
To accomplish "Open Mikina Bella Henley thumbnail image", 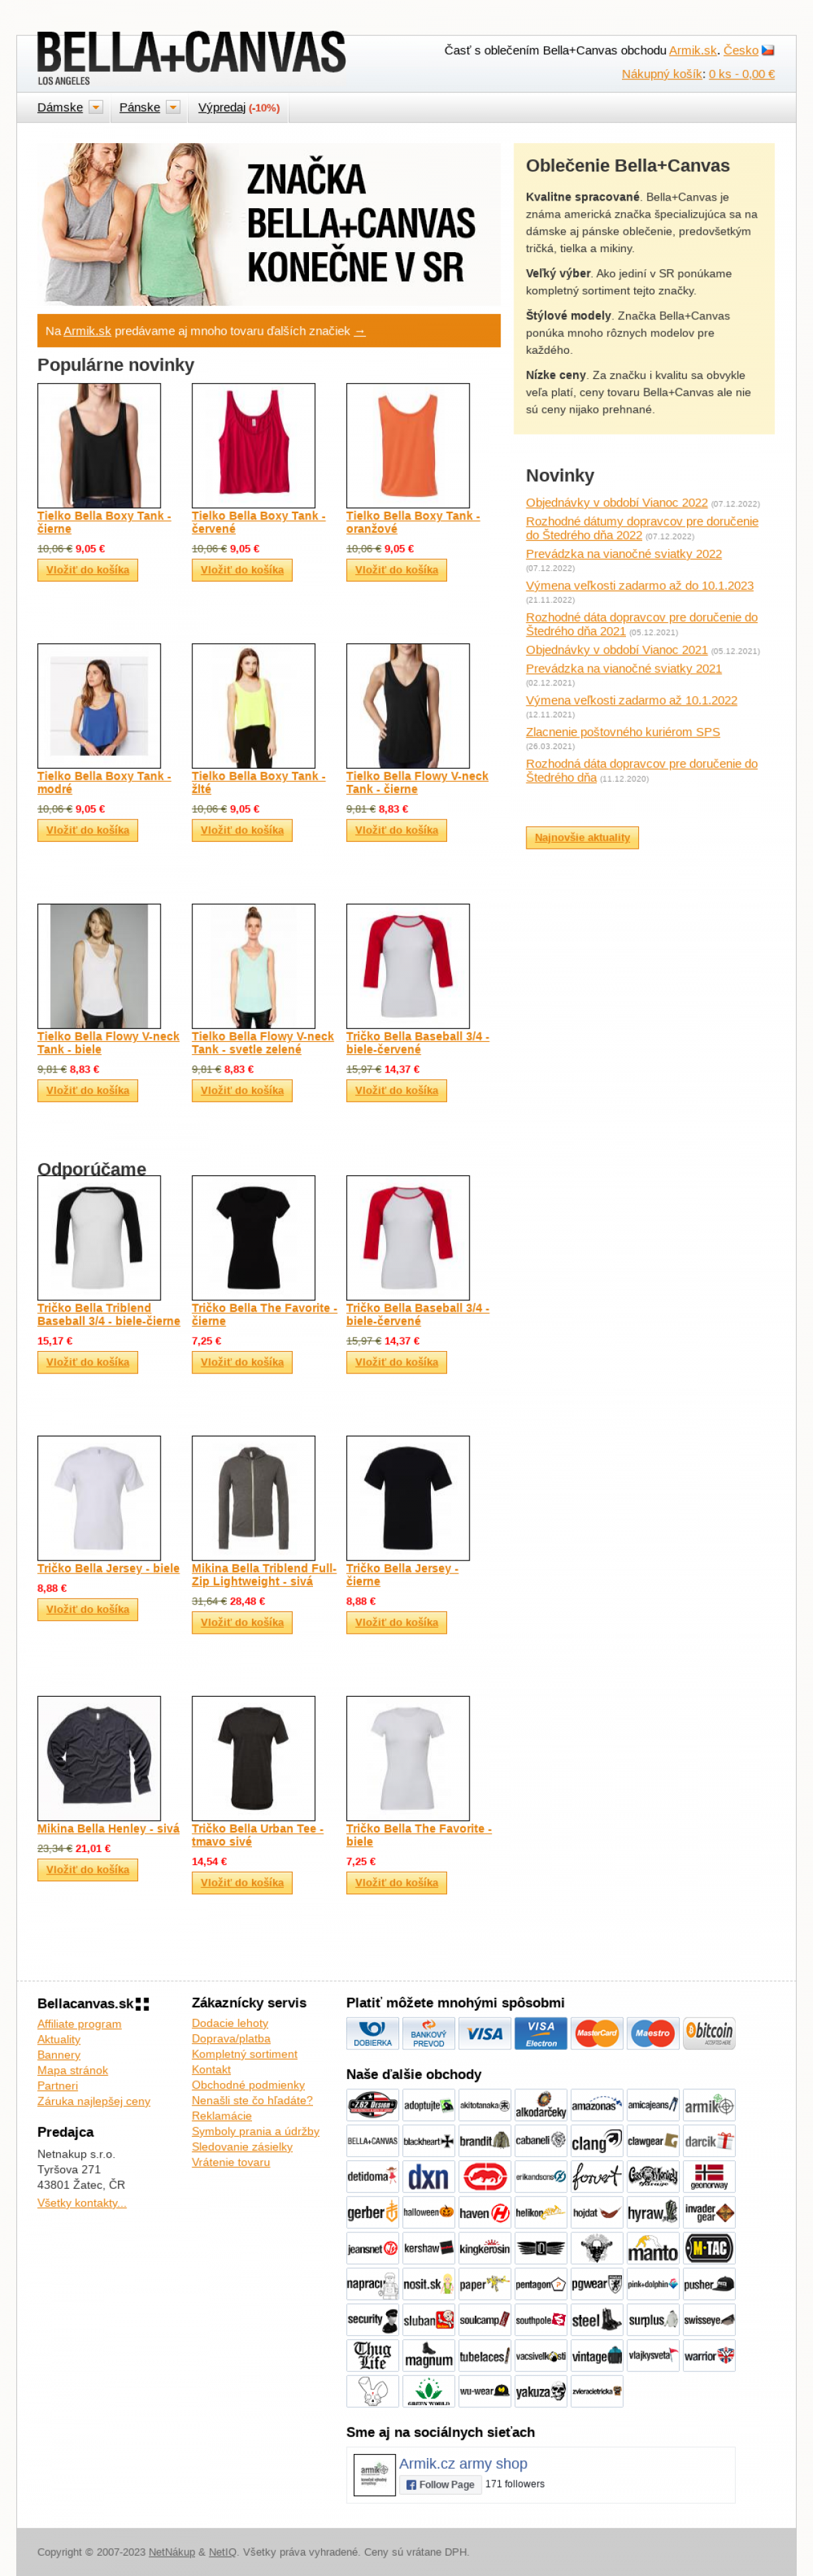I will (x=99, y=1758).
